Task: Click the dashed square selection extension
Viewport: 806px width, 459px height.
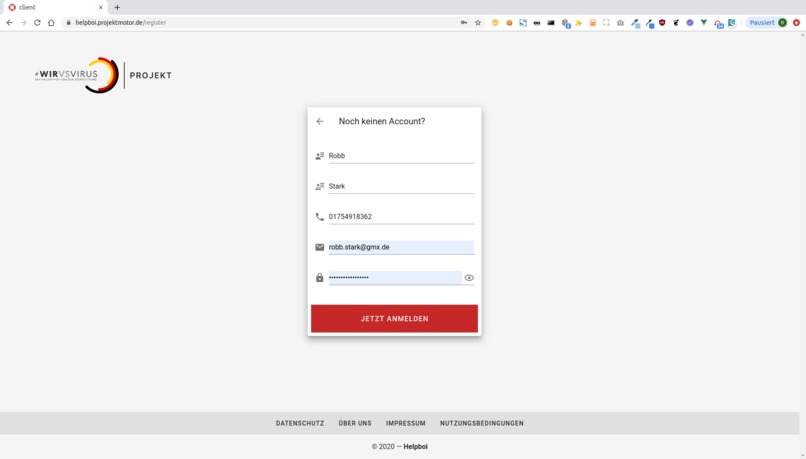Action: pyautogui.click(x=606, y=23)
